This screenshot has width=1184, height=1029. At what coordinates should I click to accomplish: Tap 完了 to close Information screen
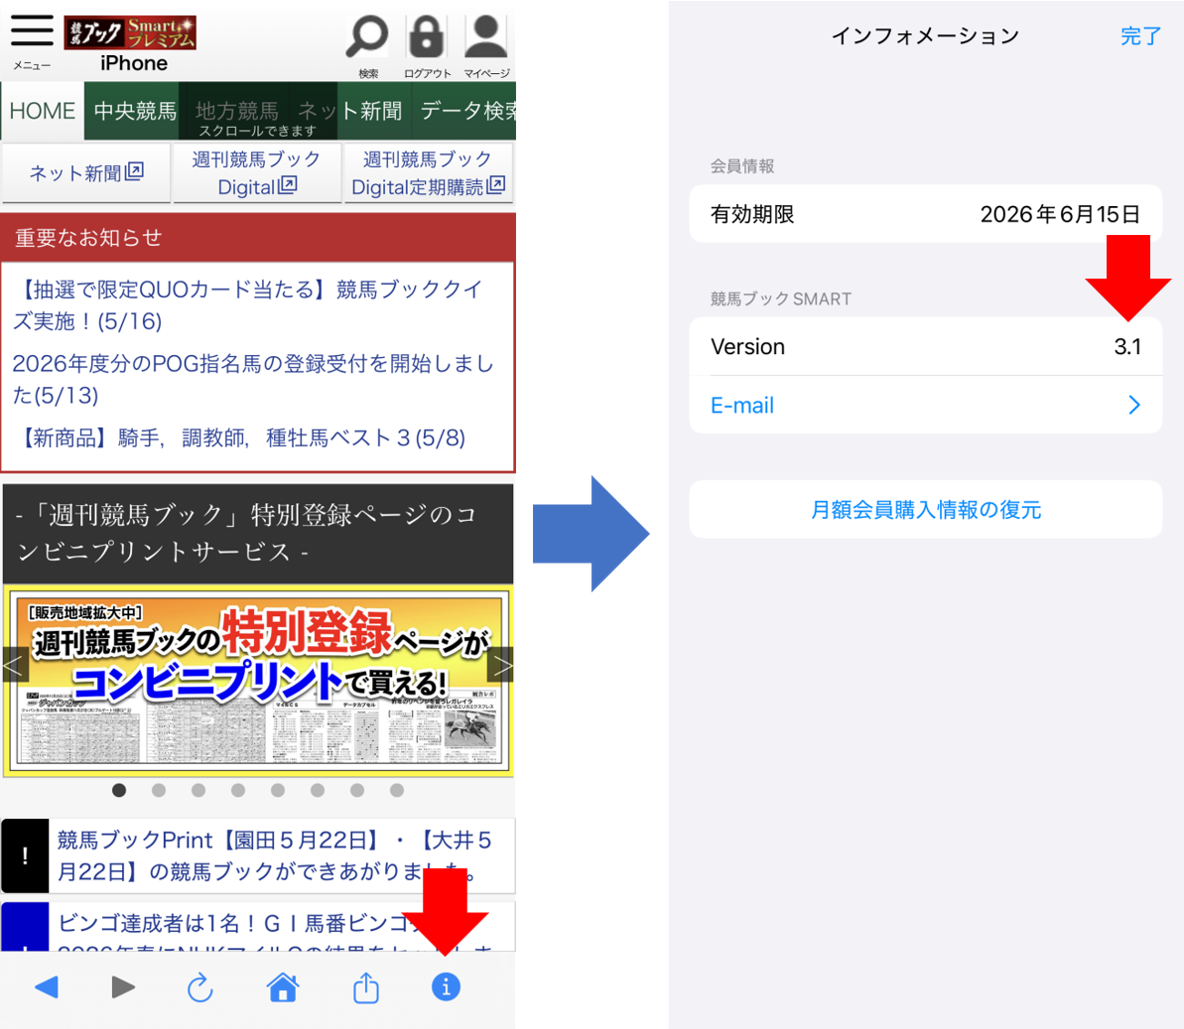[x=1140, y=35]
